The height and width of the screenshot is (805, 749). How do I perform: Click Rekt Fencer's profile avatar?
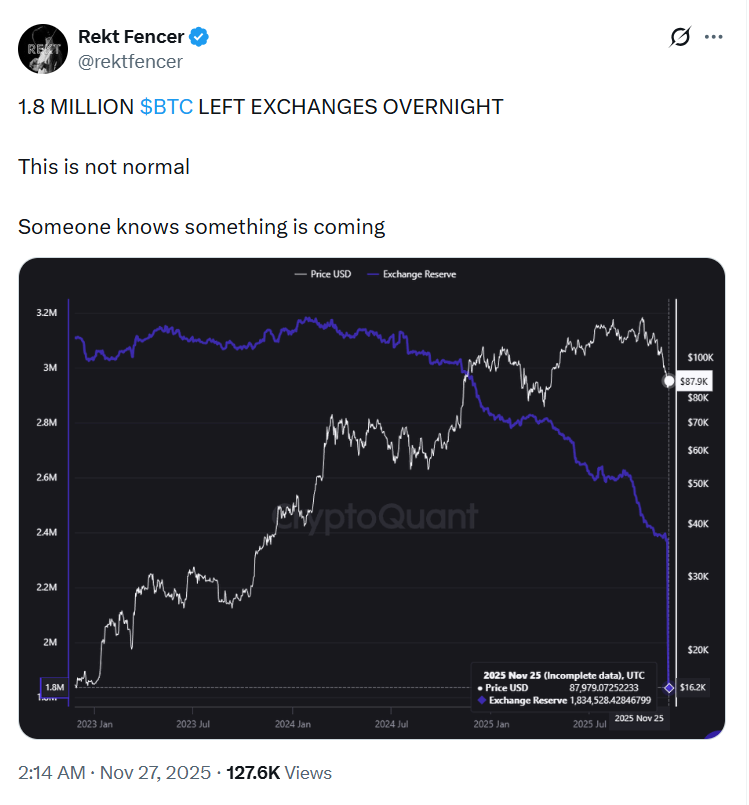[x=43, y=48]
